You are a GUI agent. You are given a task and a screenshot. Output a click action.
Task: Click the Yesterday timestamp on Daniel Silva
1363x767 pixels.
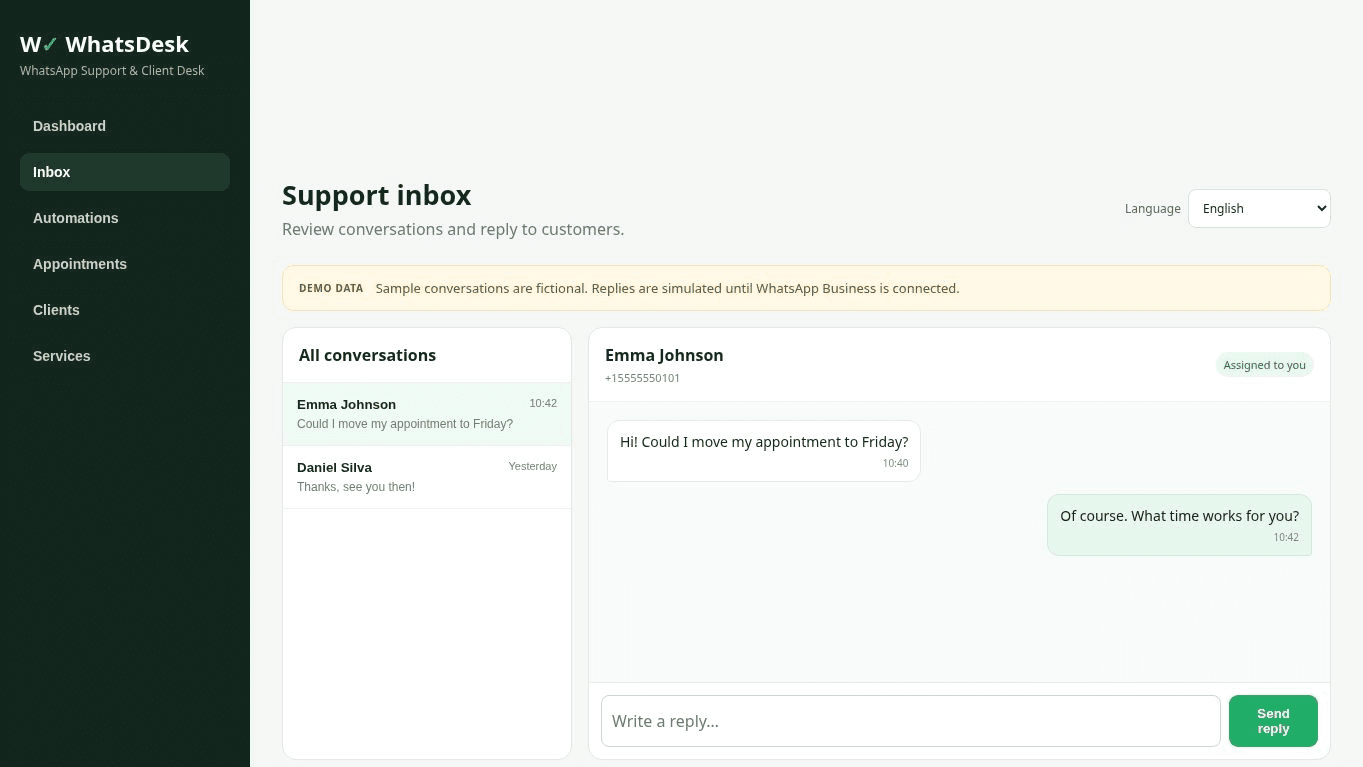point(532,466)
